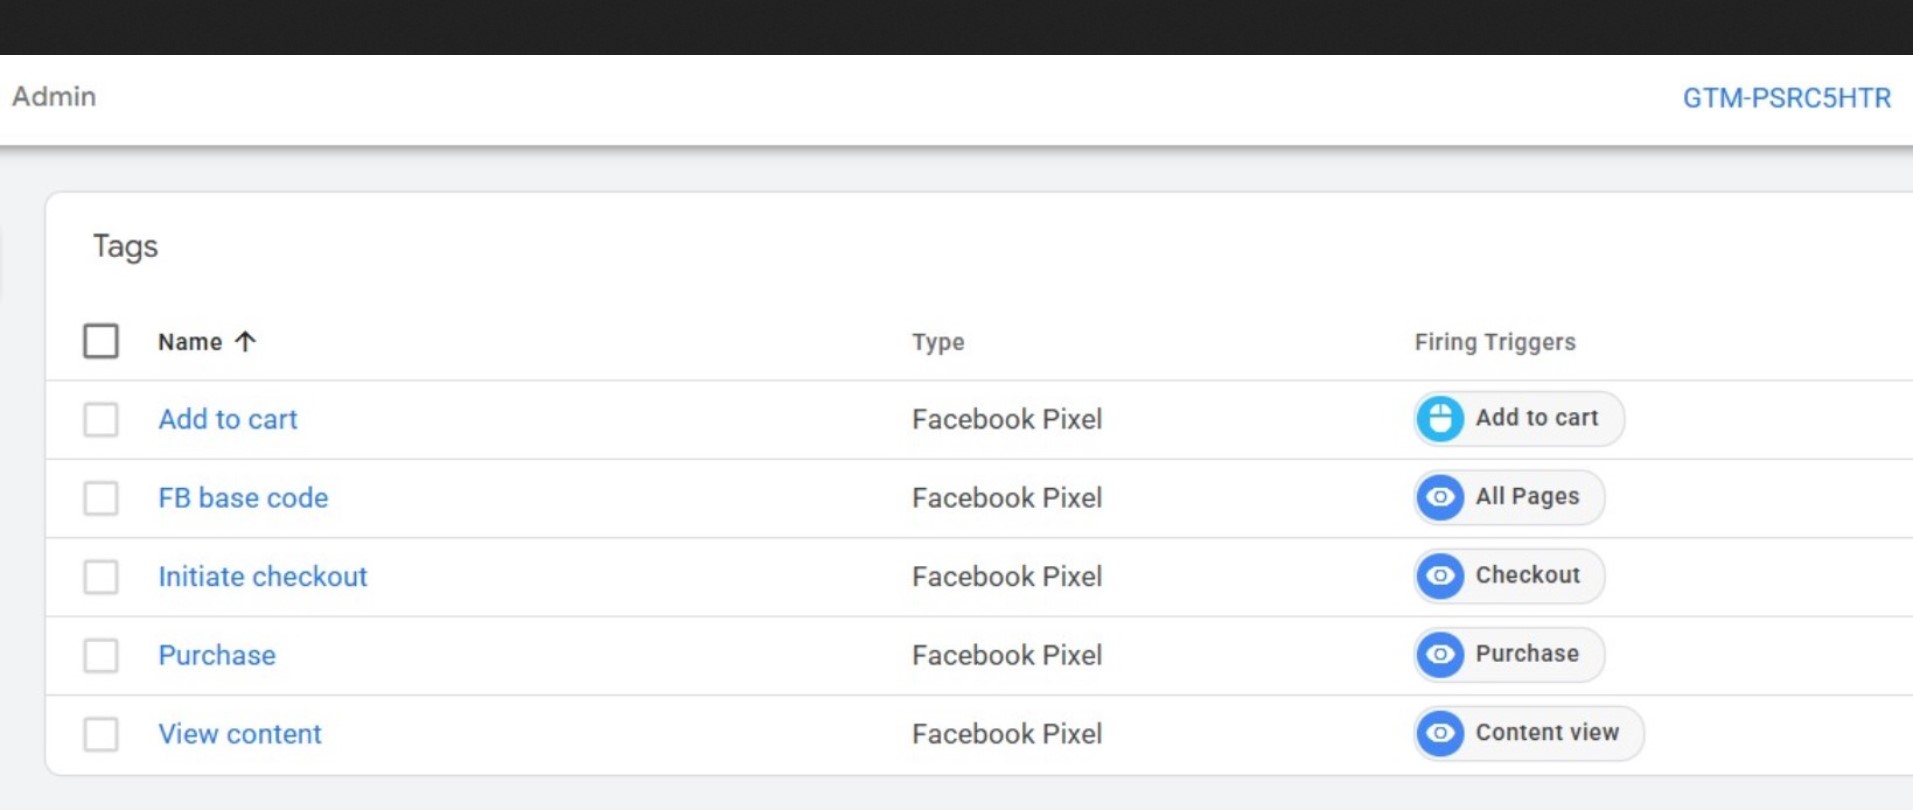This screenshot has height=810, width=1913.
Task: Click the Purchase trigger eye icon
Action: pyautogui.click(x=1440, y=654)
